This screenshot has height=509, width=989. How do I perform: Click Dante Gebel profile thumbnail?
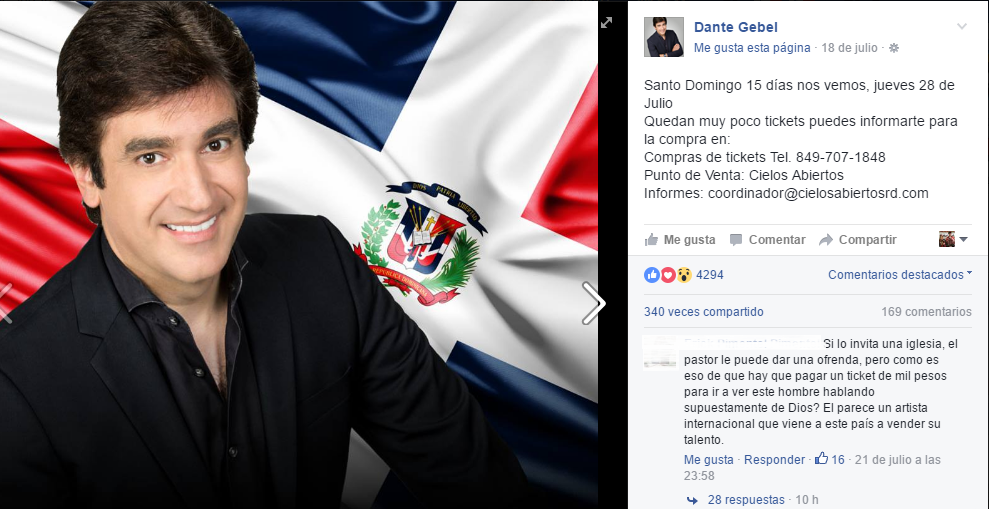coord(664,37)
